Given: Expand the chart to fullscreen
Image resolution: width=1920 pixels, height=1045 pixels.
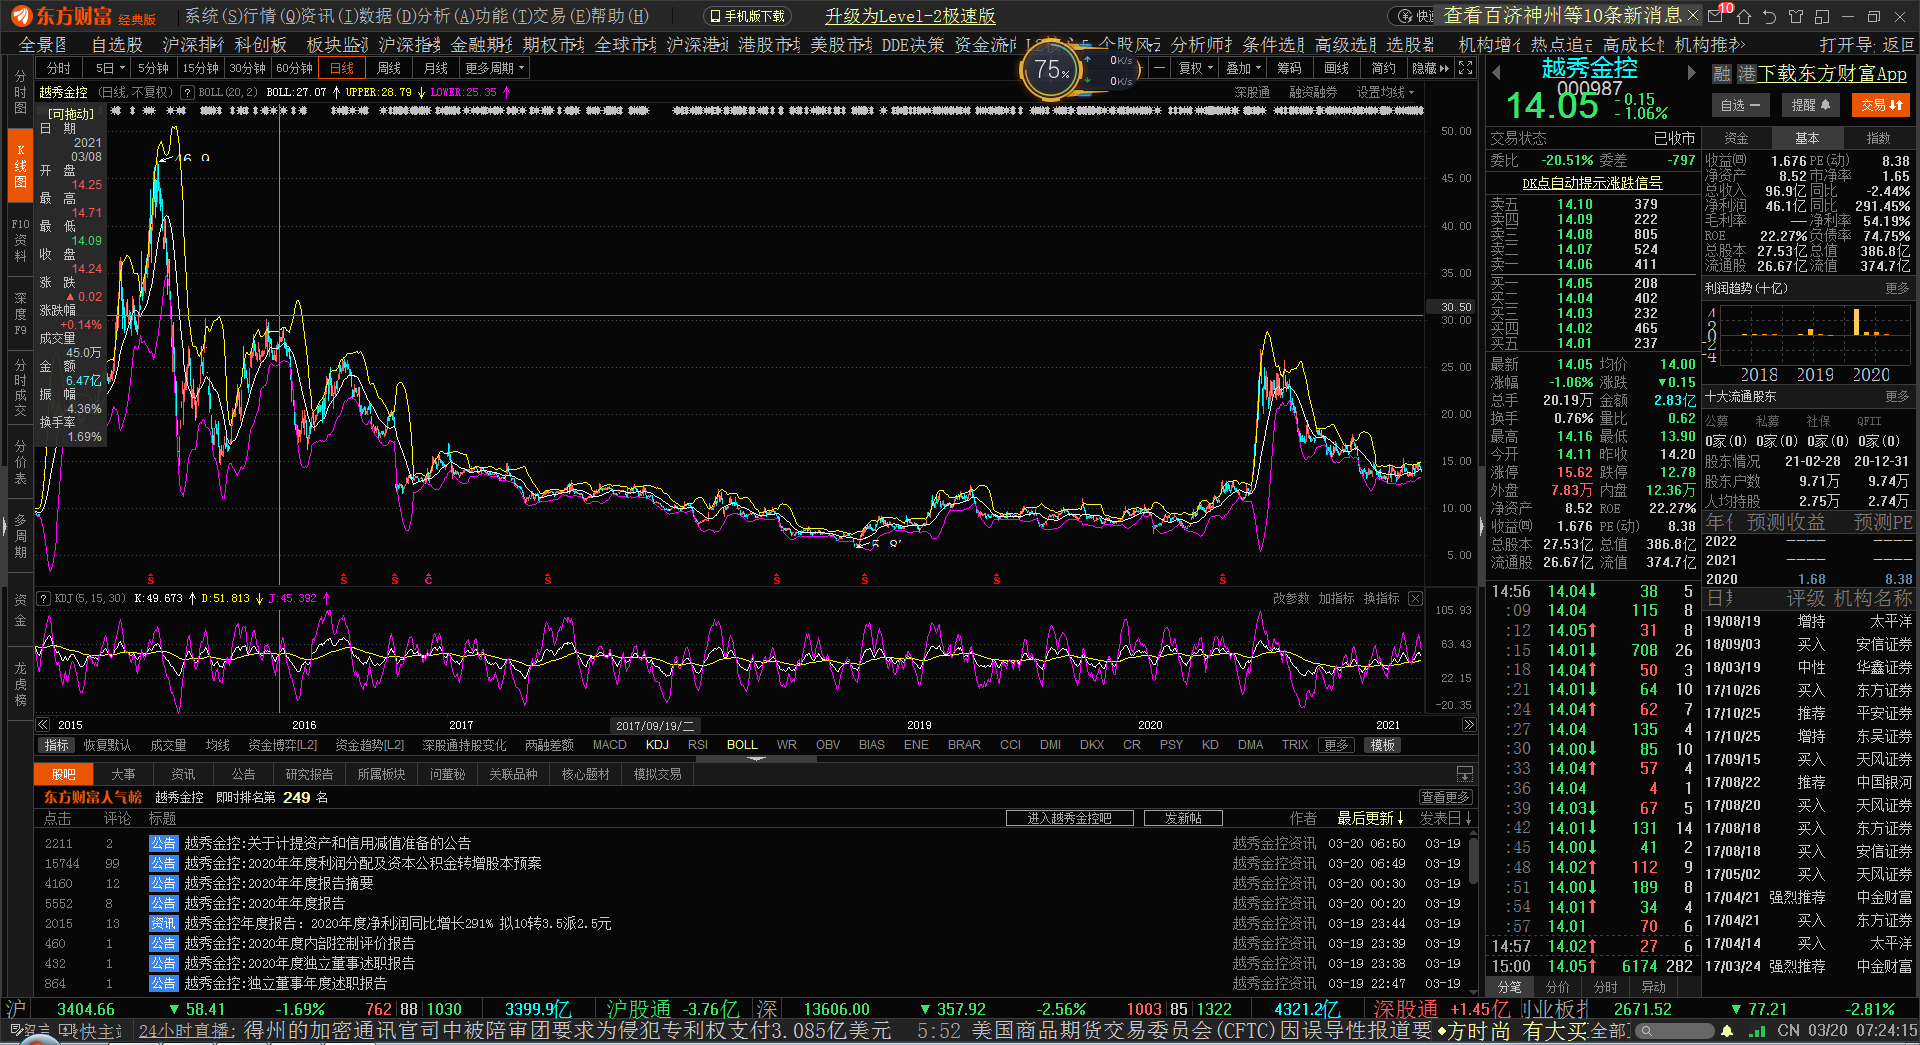Looking at the screenshot, I should pyautogui.click(x=1465, y=68).
